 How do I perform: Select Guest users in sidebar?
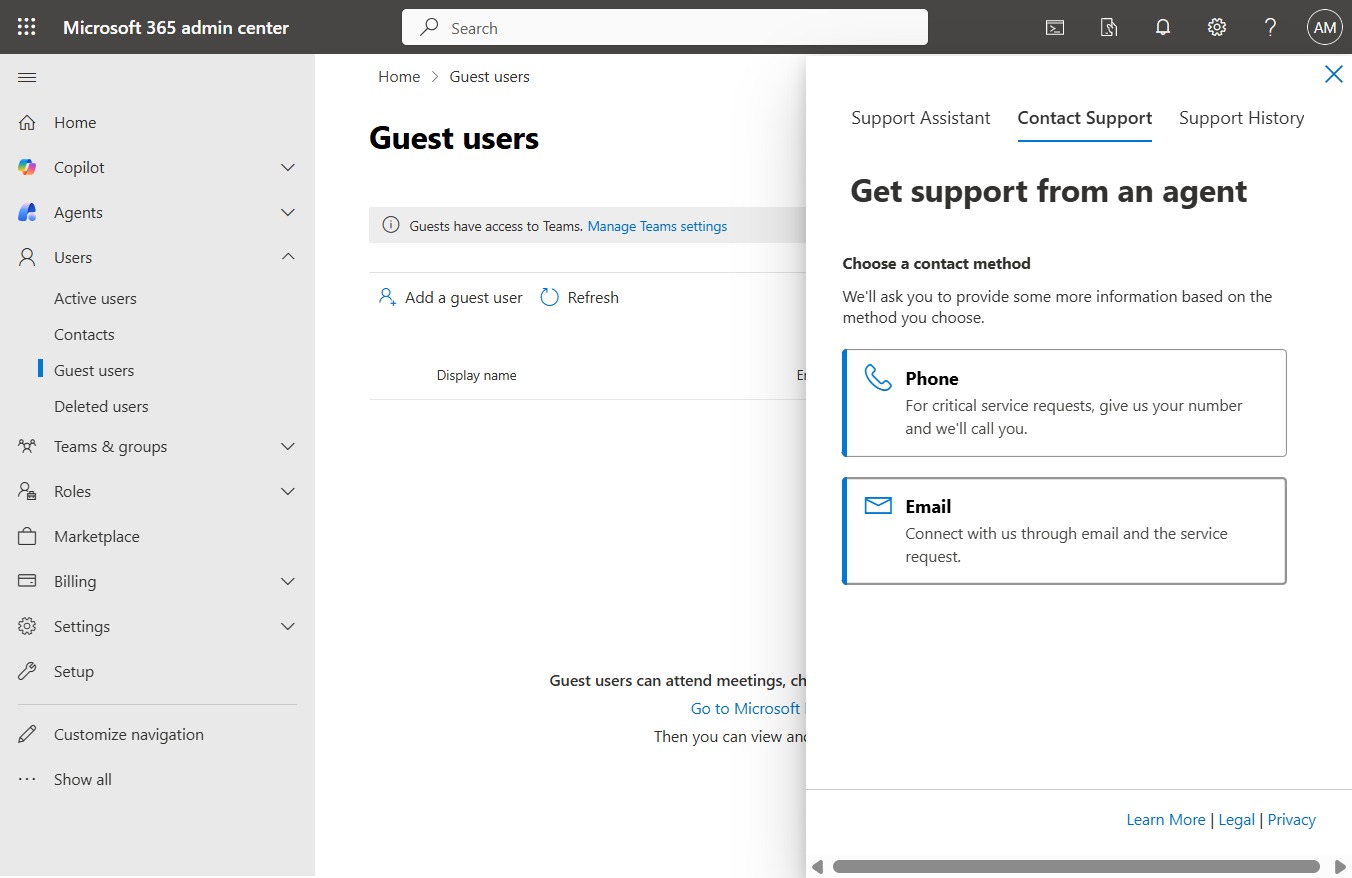[x=94, y=370]
